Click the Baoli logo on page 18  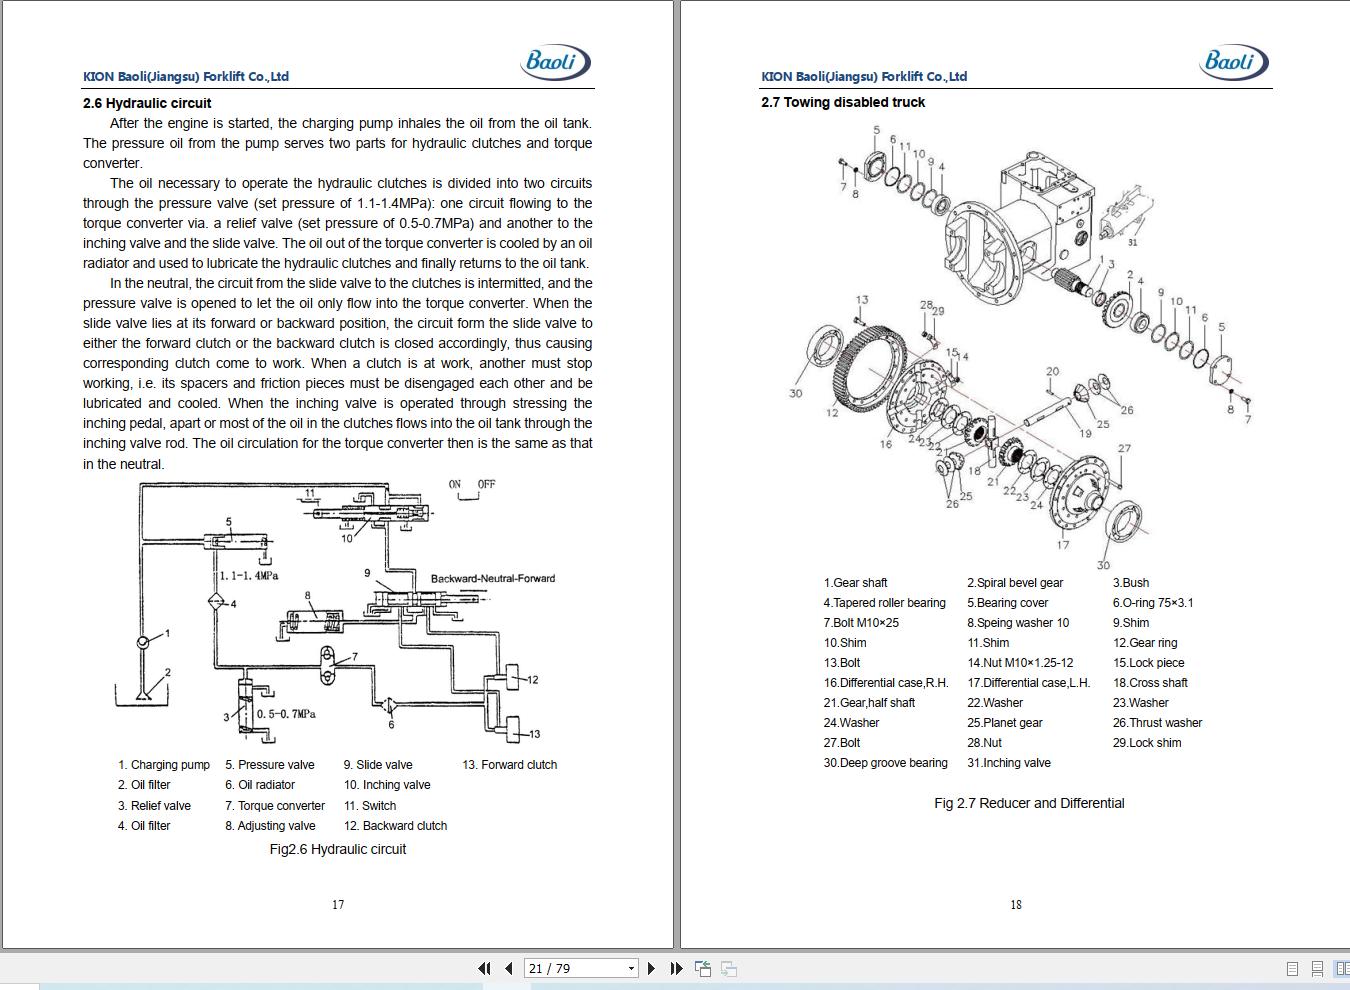pos(1233,62)
